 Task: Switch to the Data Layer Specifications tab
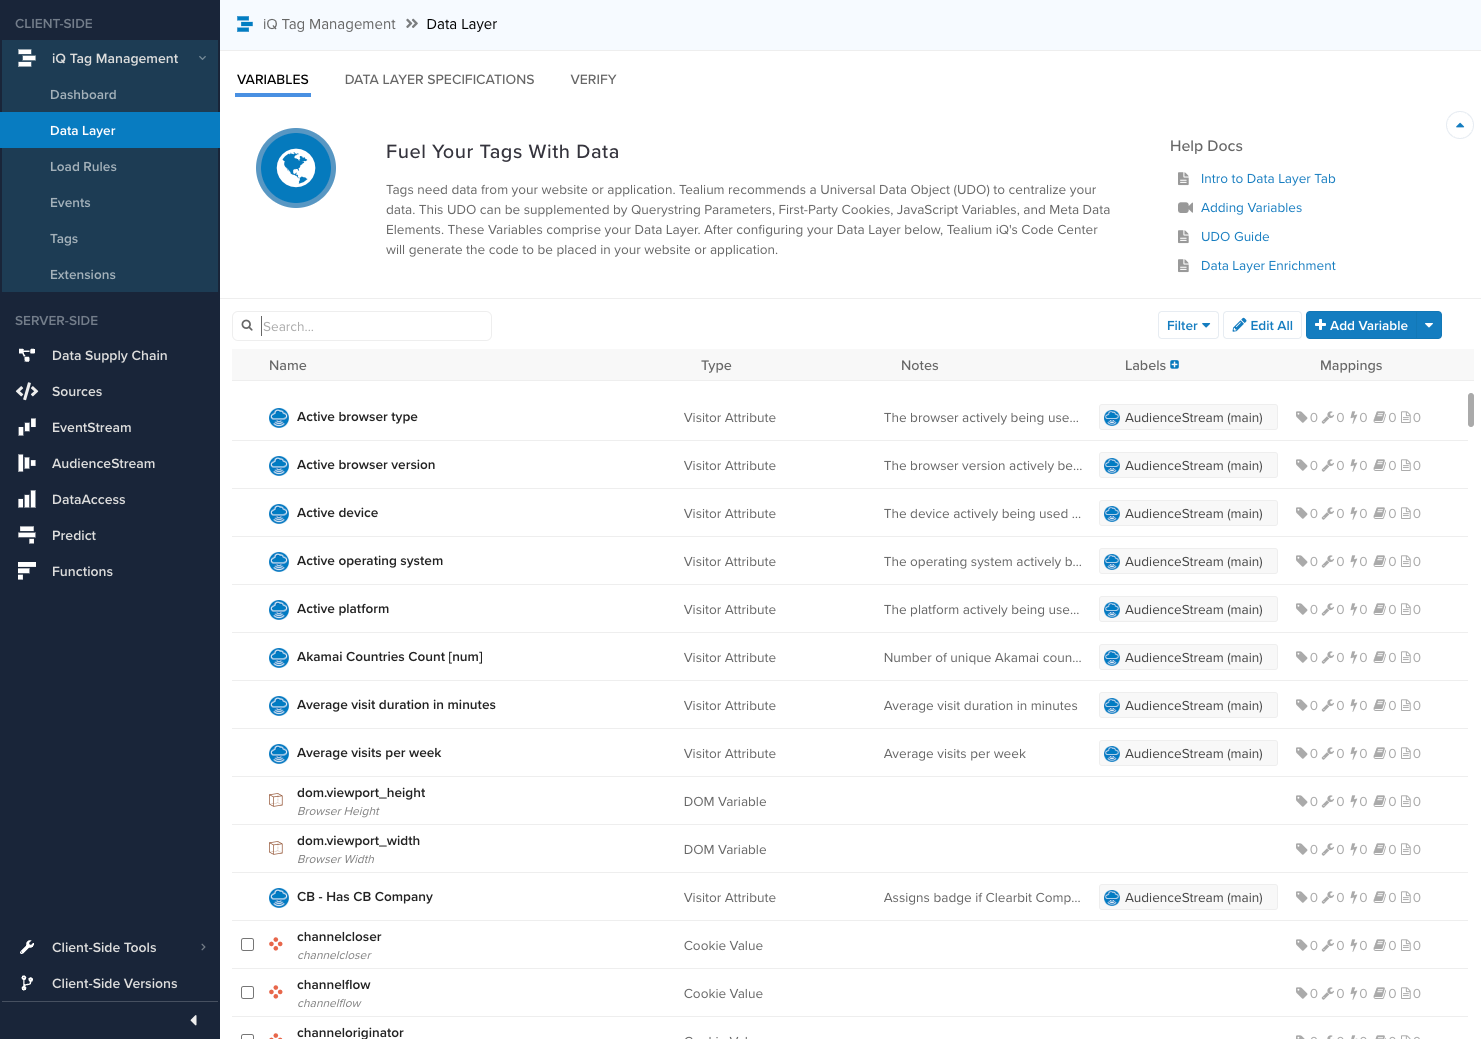[x=439, y=79]
